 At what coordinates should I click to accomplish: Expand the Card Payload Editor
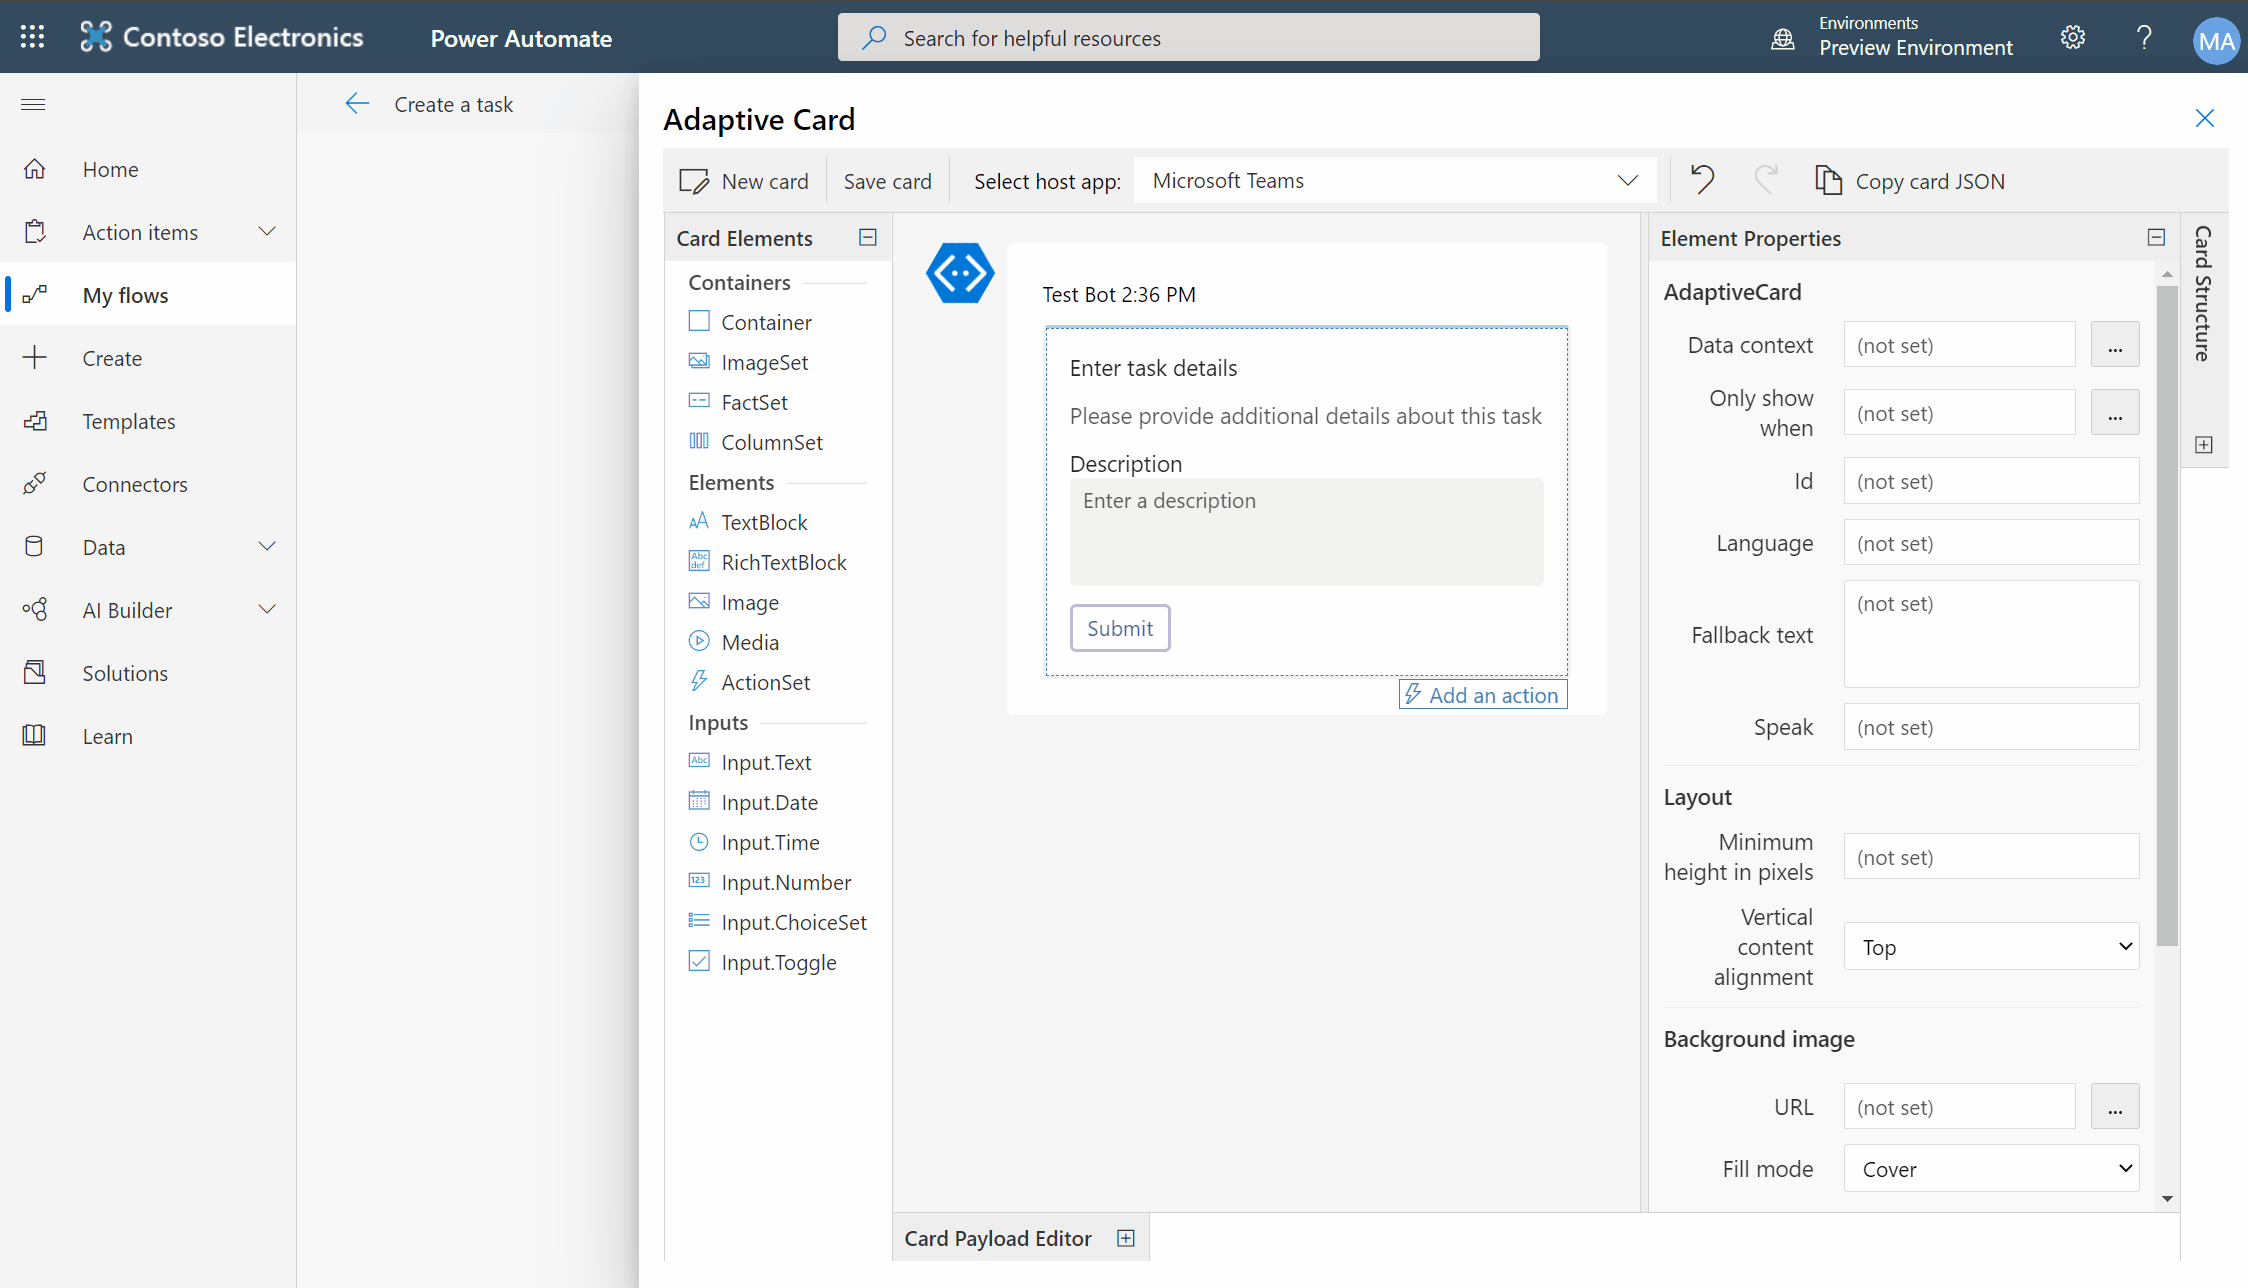tap(1126, 1238)
